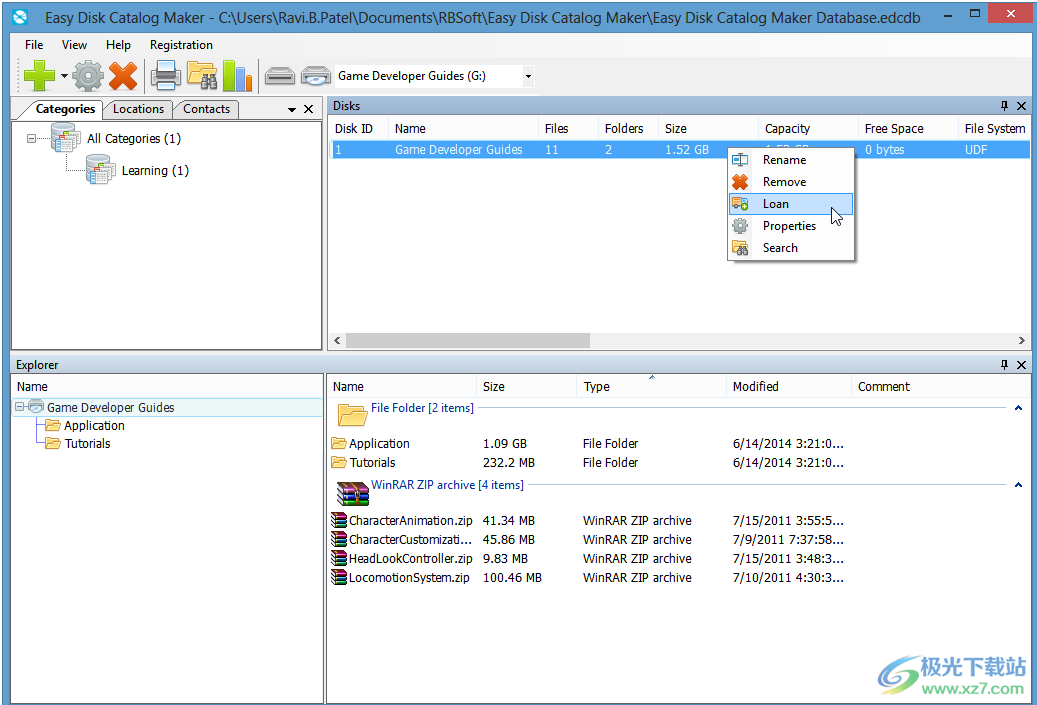Click the printer toolbar icon

pos(165,75)
